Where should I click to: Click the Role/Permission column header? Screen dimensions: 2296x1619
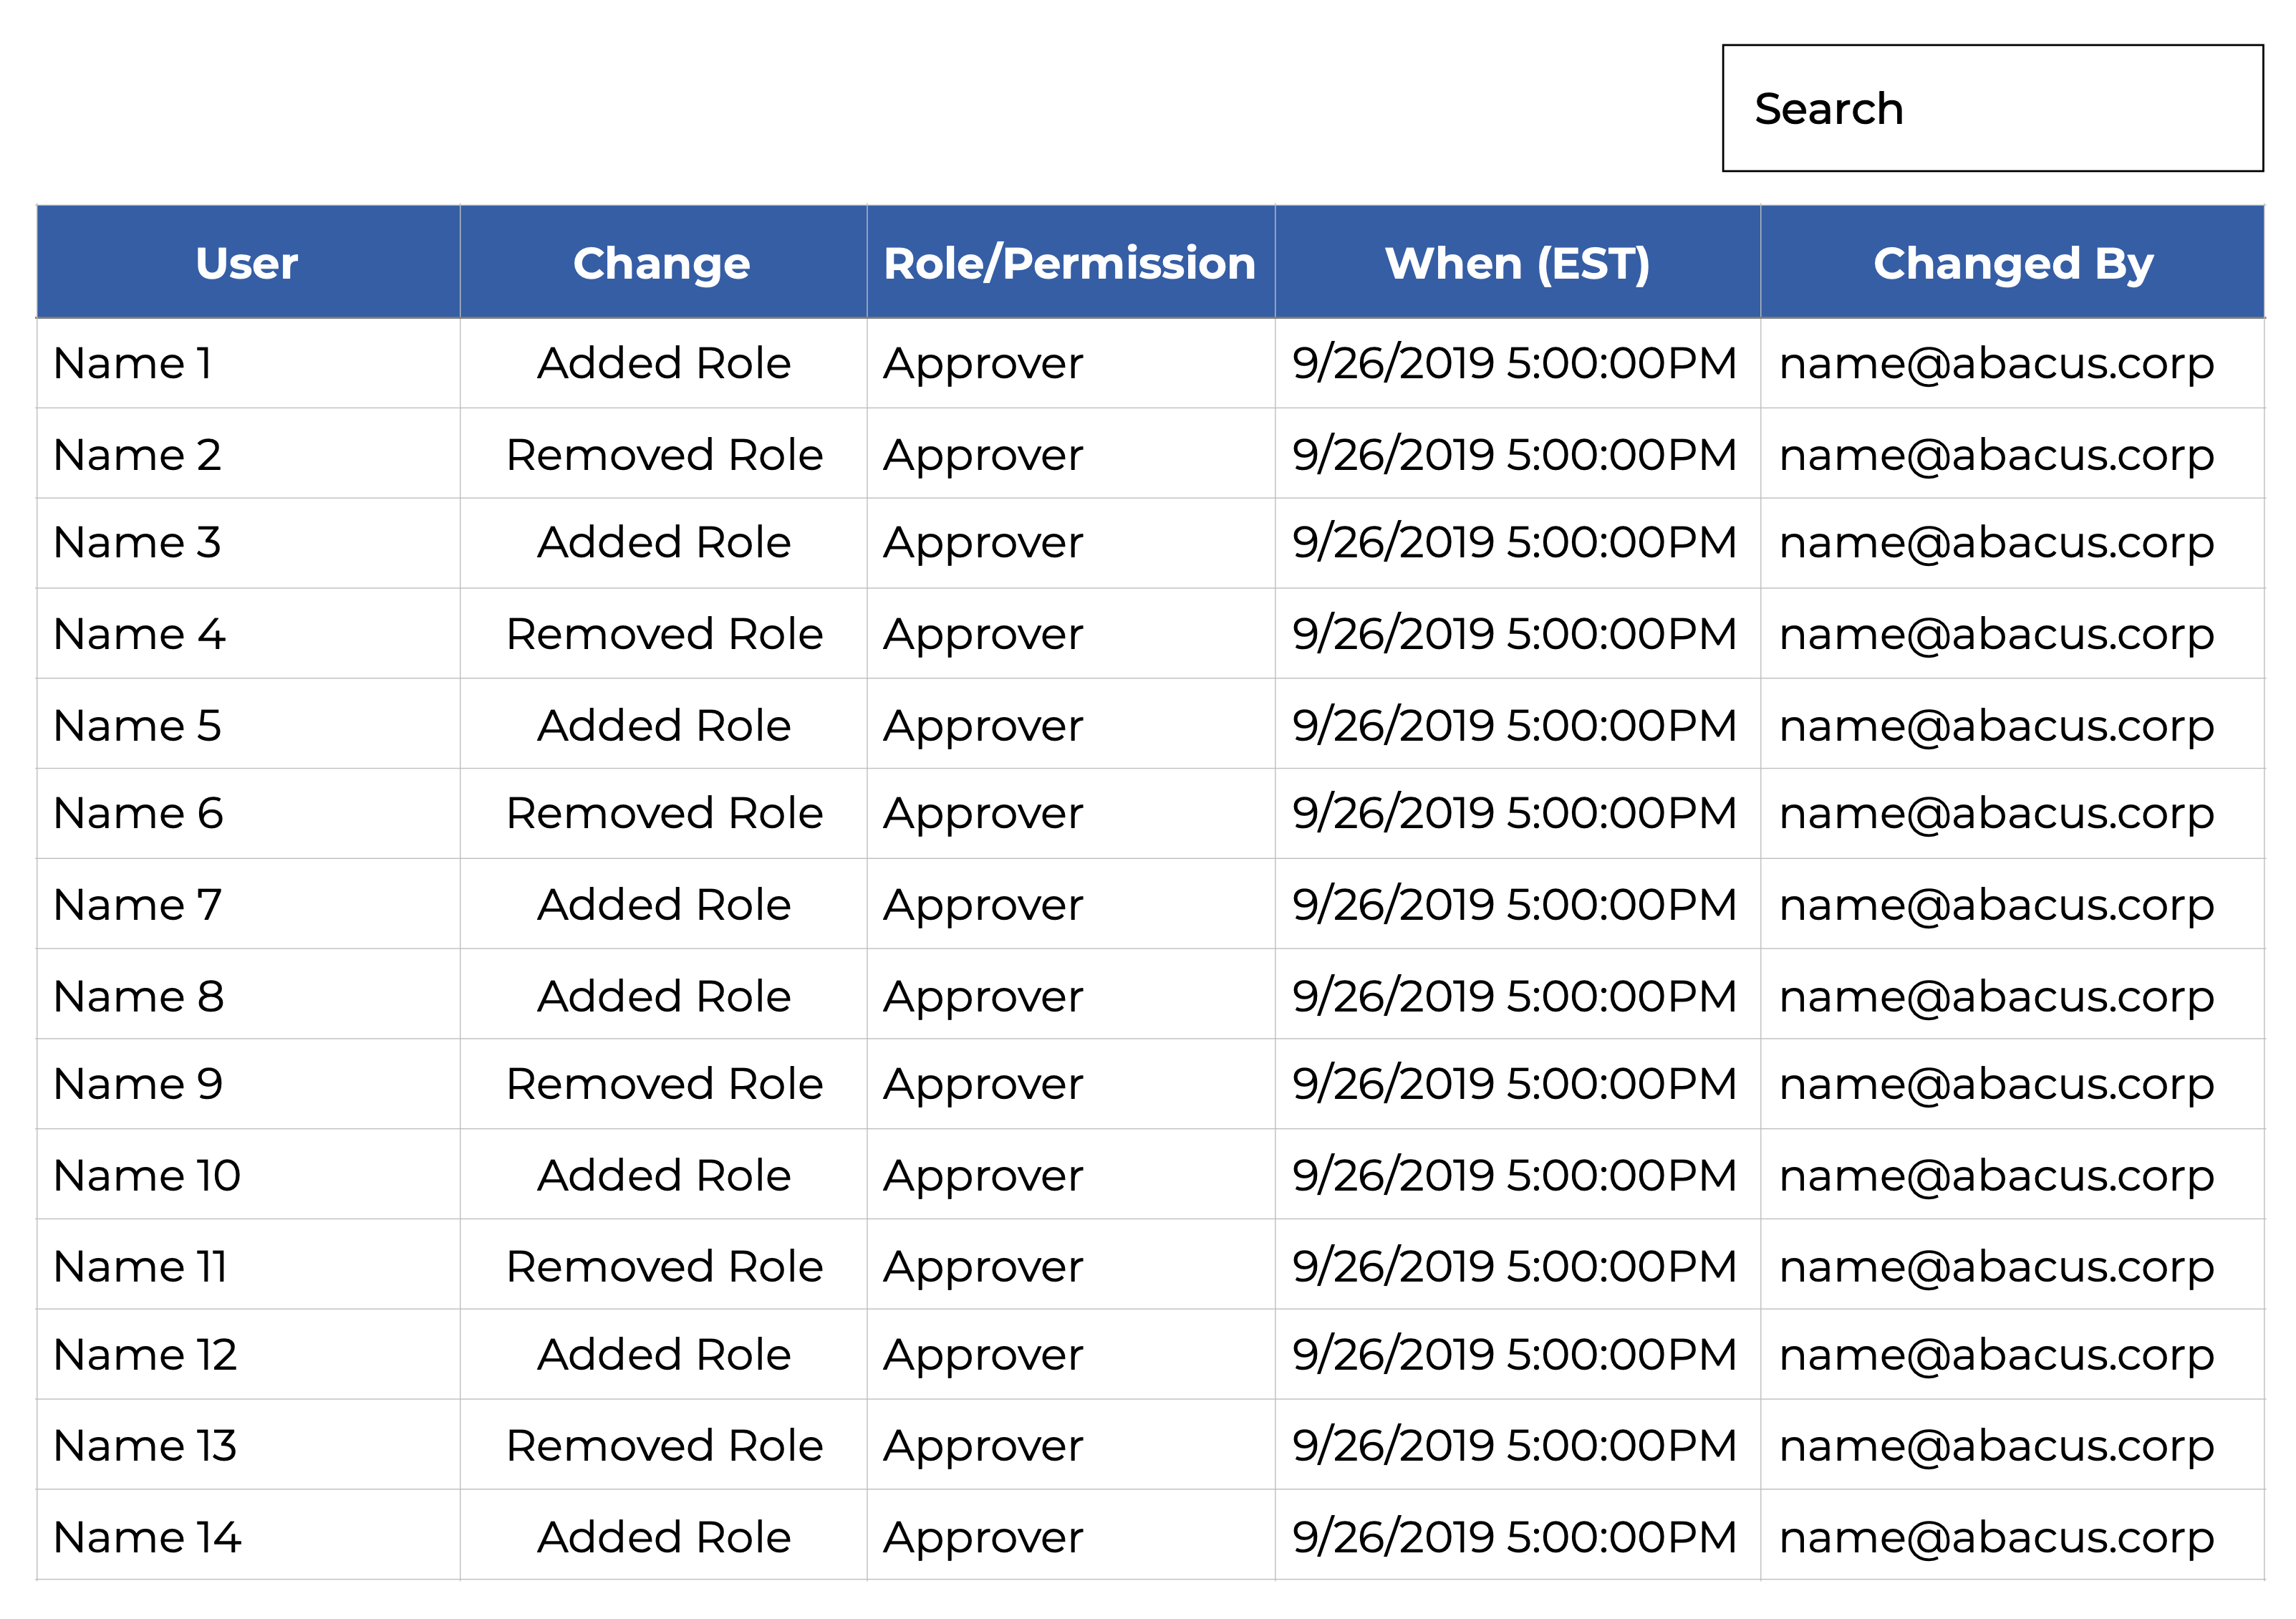tap(1069, 263)
